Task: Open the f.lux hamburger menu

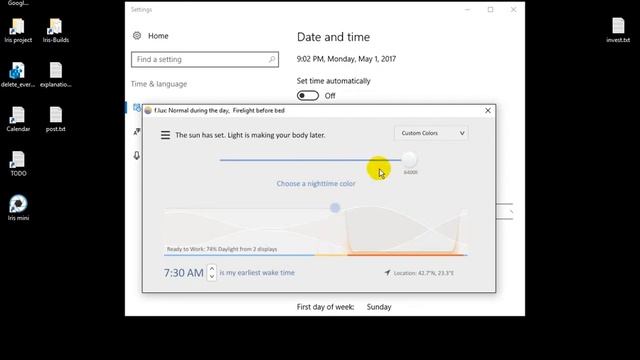Action: pyautogui.click(x=165, y=135)
